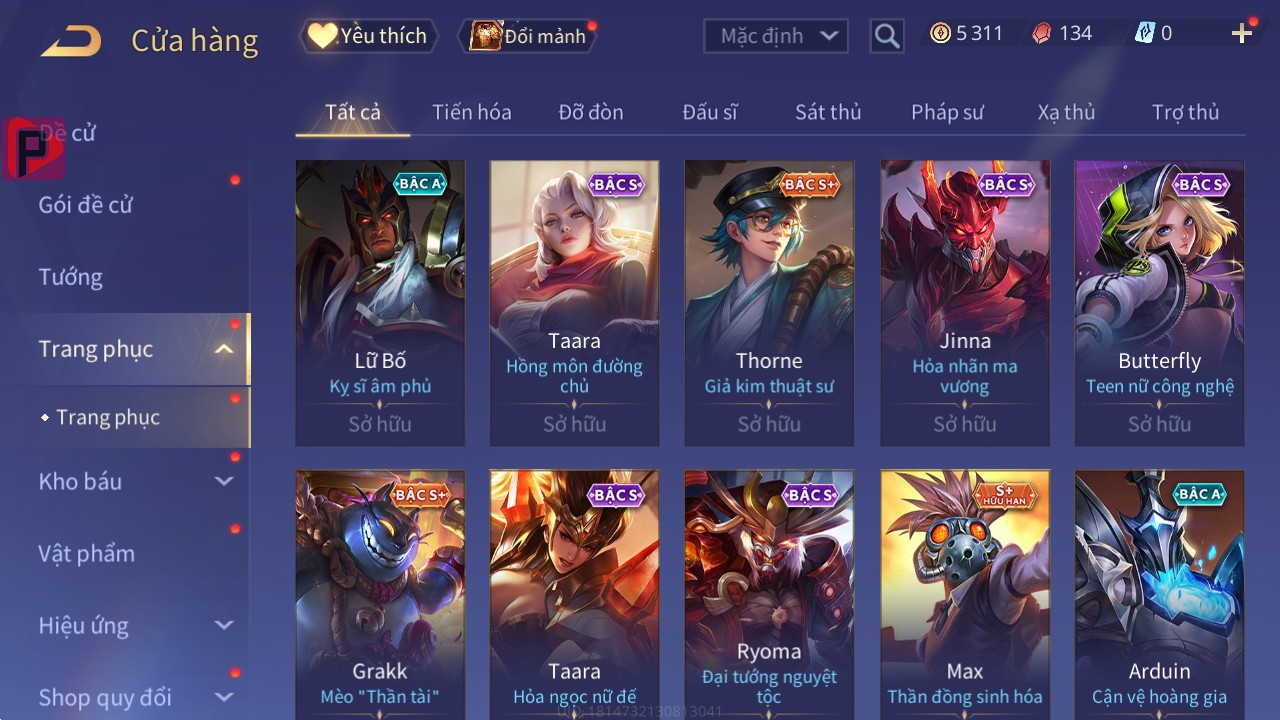
Task: Select the Tiến hóa tab
Action: pyautogui.click(x=472, y=112)
